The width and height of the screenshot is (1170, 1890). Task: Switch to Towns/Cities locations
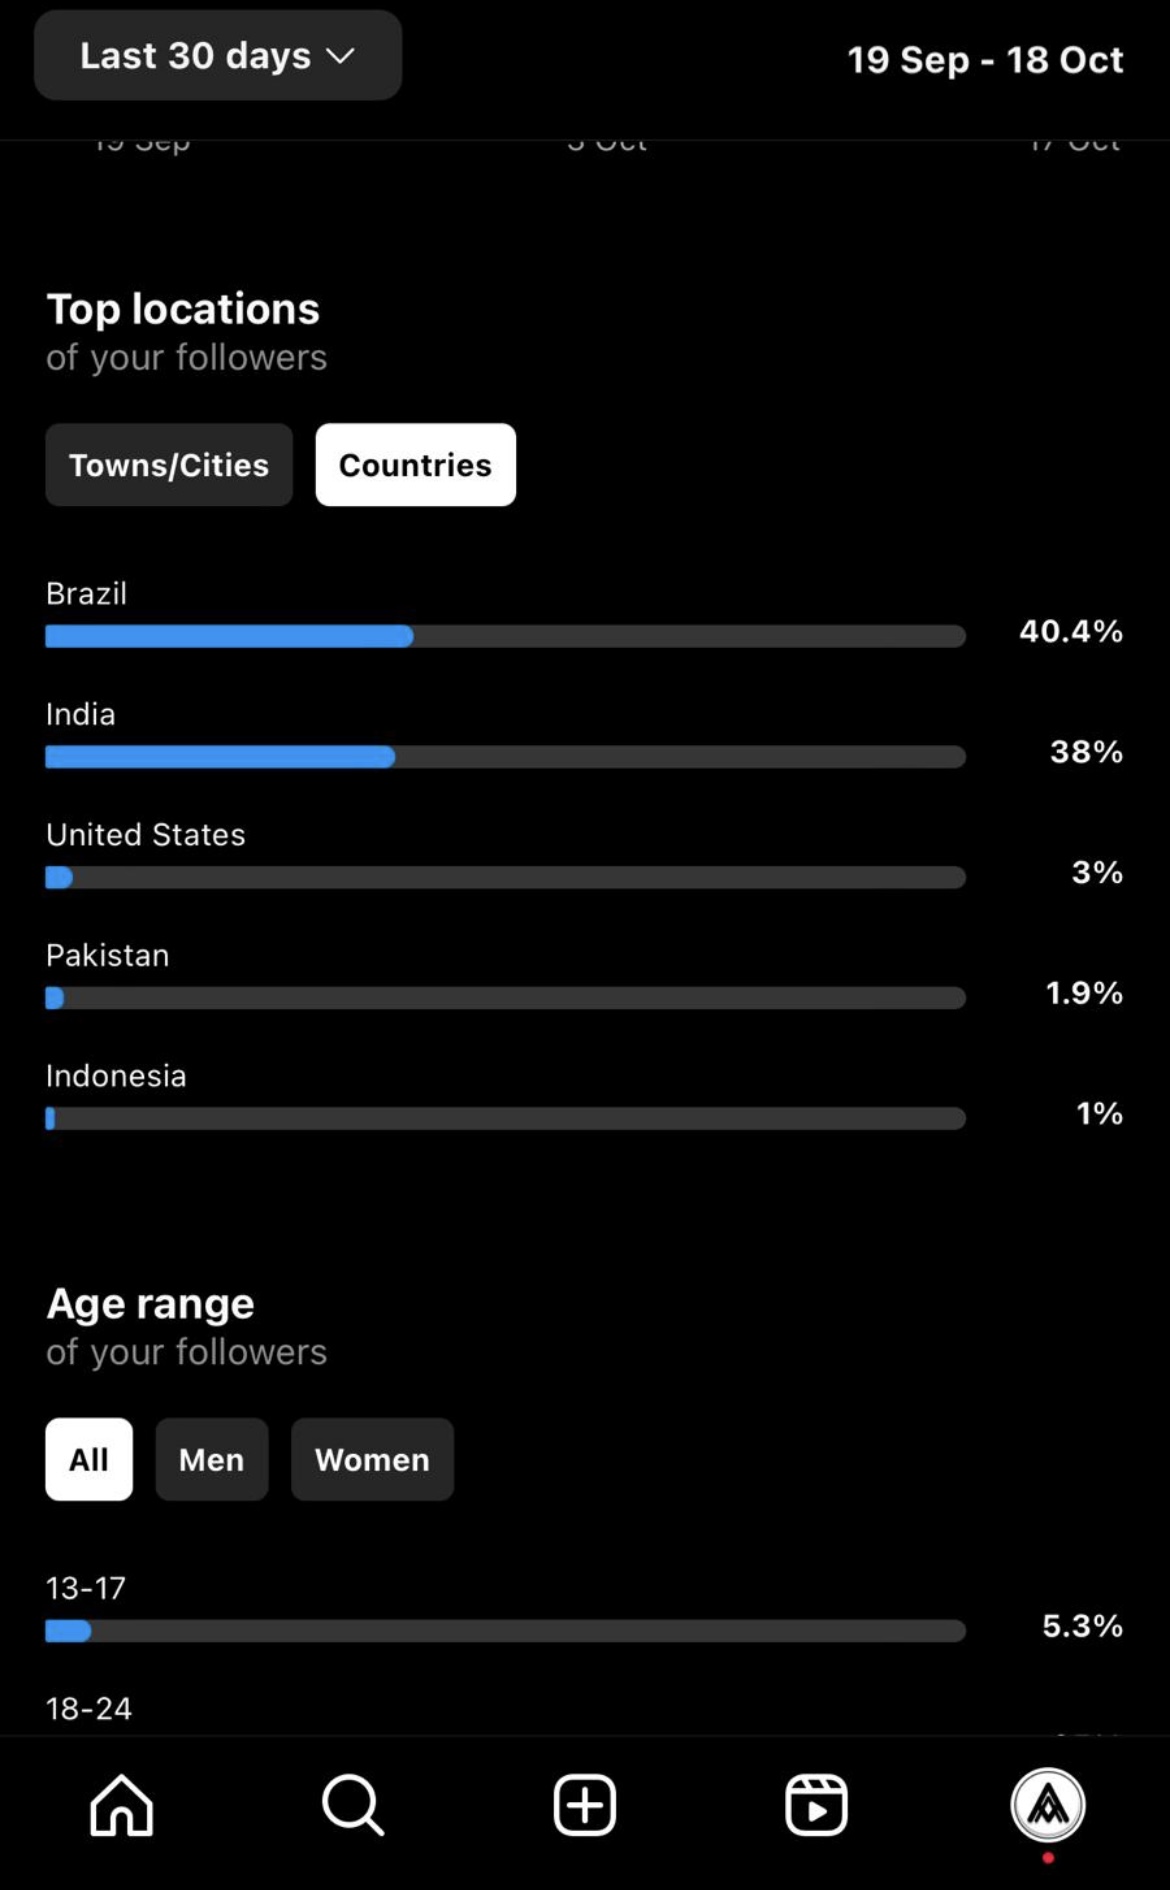(169, 465)
